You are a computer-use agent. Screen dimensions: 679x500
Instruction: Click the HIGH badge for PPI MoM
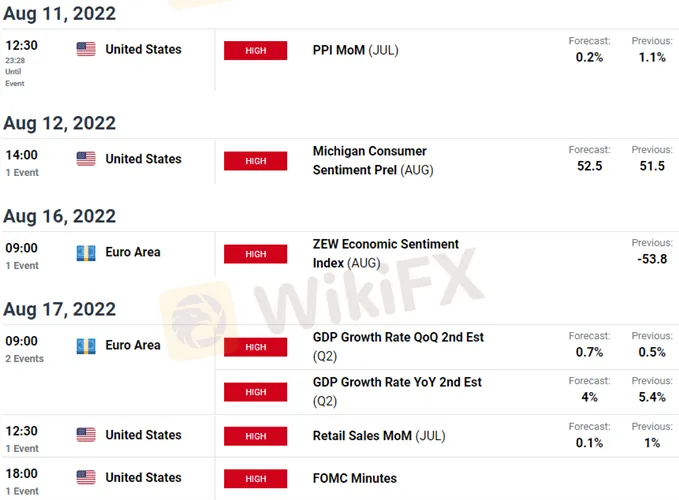coord(255,51)
